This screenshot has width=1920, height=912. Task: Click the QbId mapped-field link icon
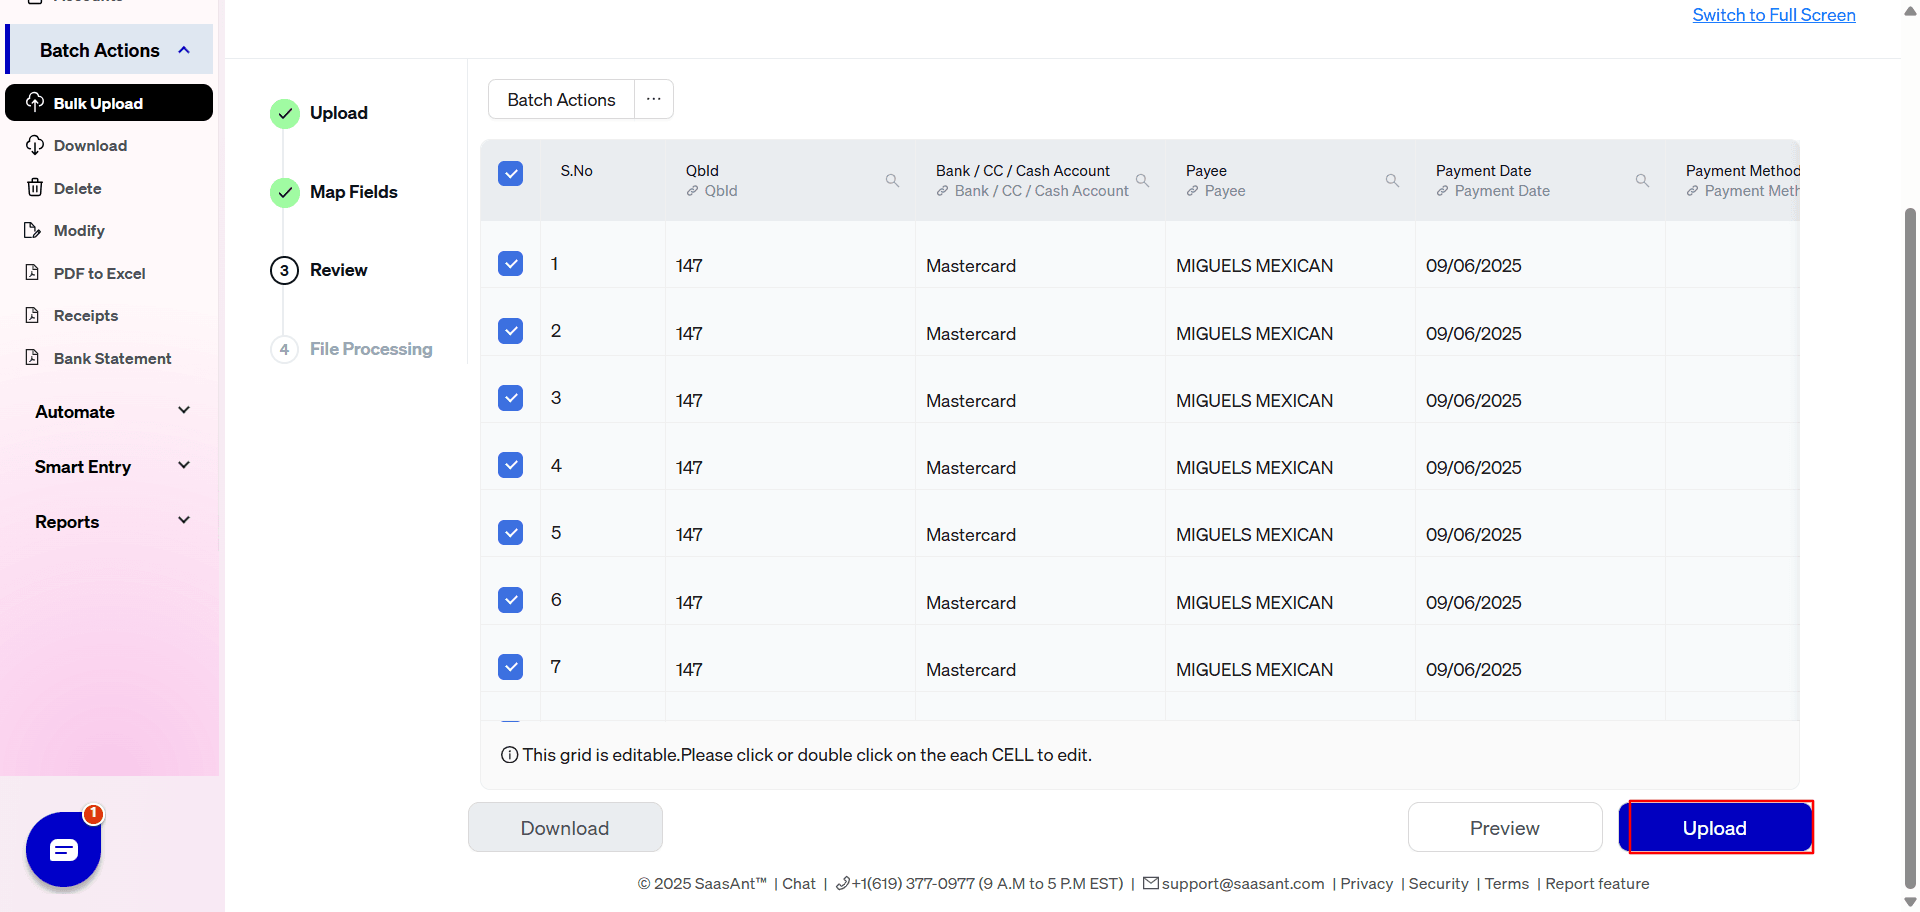(x=692, y=191)
